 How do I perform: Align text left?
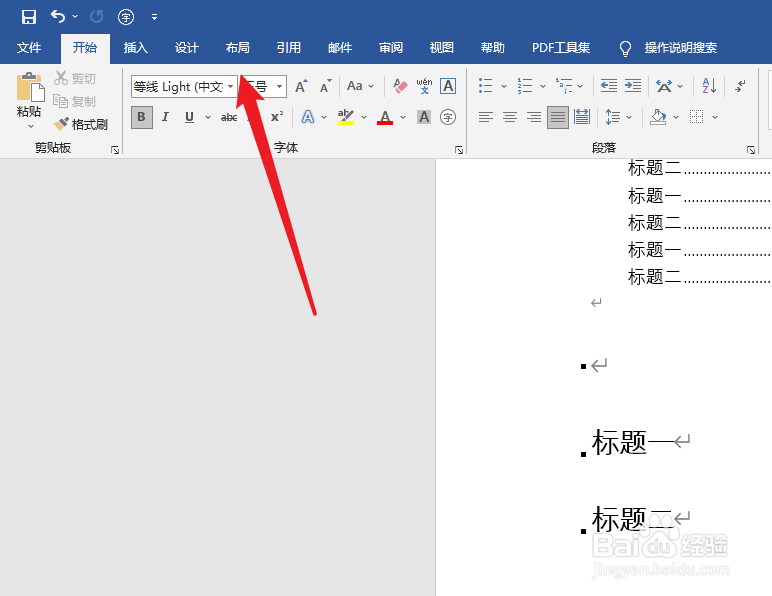point(486,117)
